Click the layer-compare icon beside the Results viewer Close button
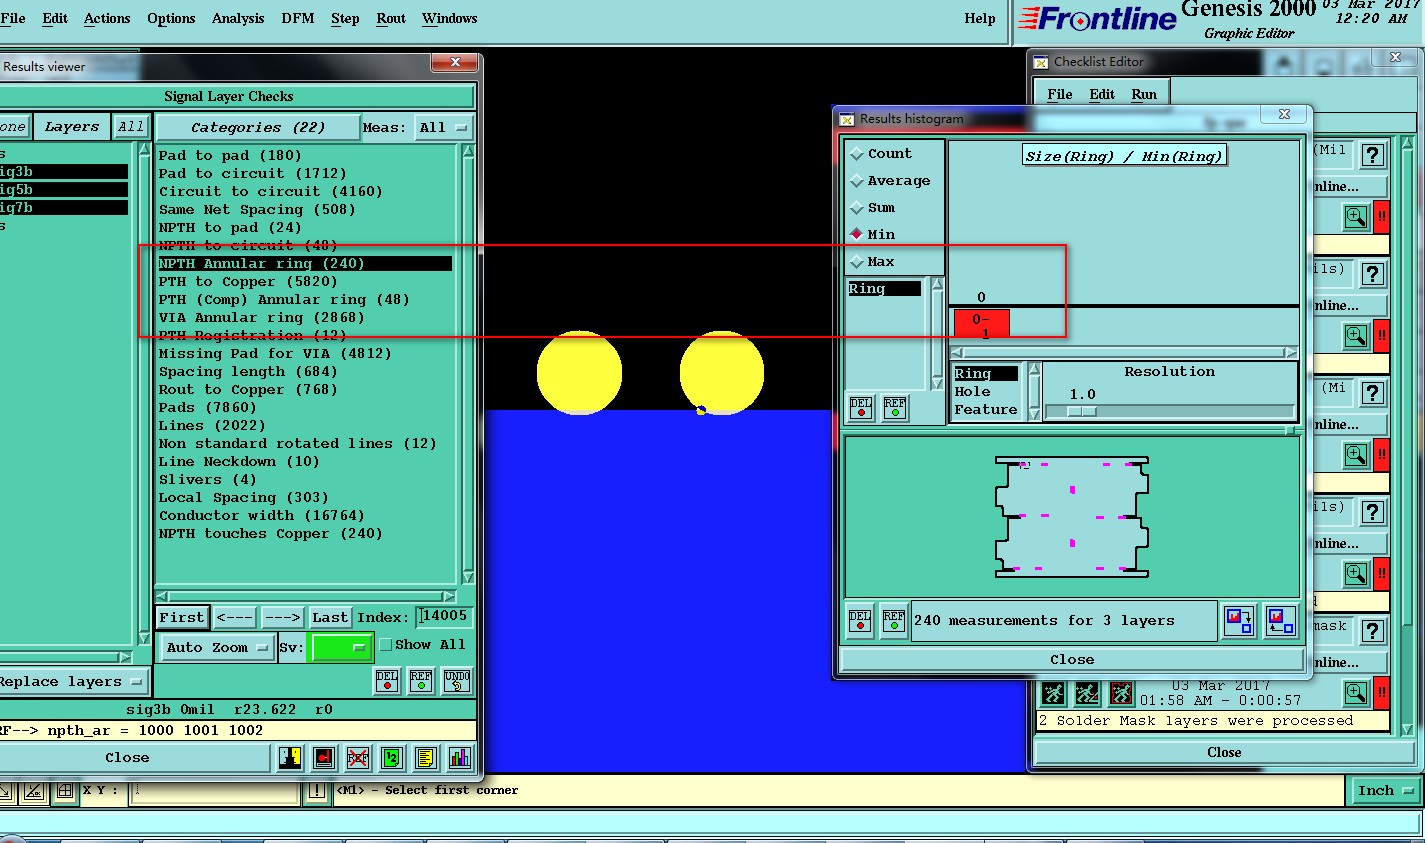The height and width of the screenshot is (843, 1425). (290, 758)
